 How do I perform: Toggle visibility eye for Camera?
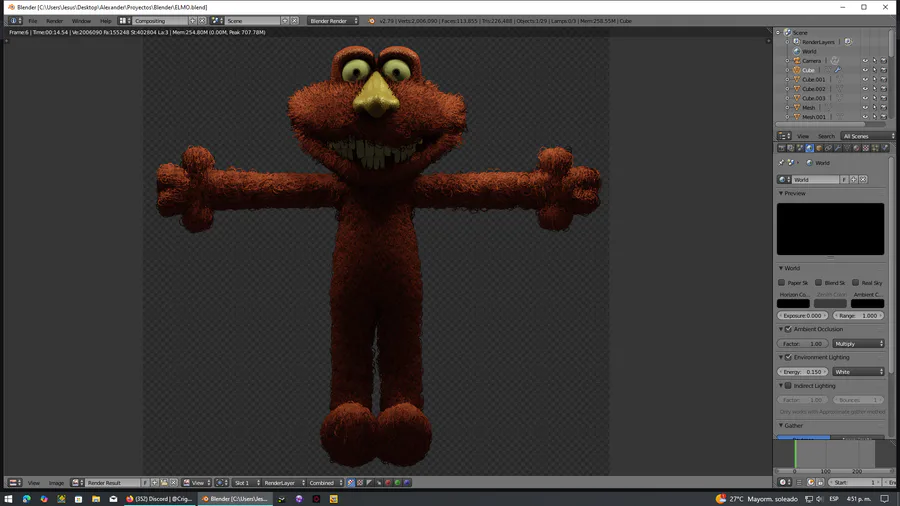point(865,61)
